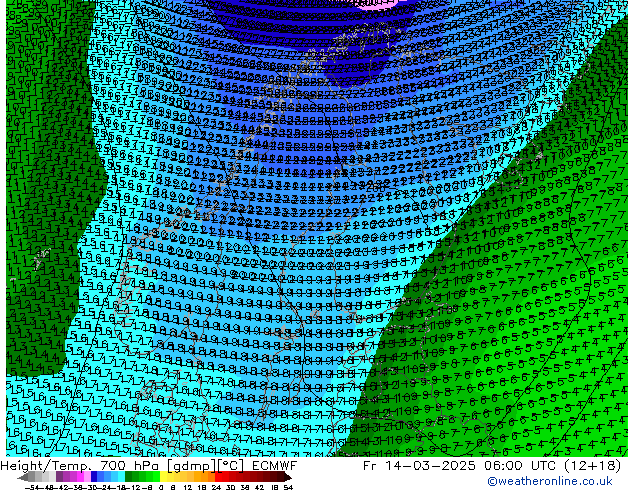
Task: Select the gray arrow at the legend's cold end
Action: [x=23, y=477]
